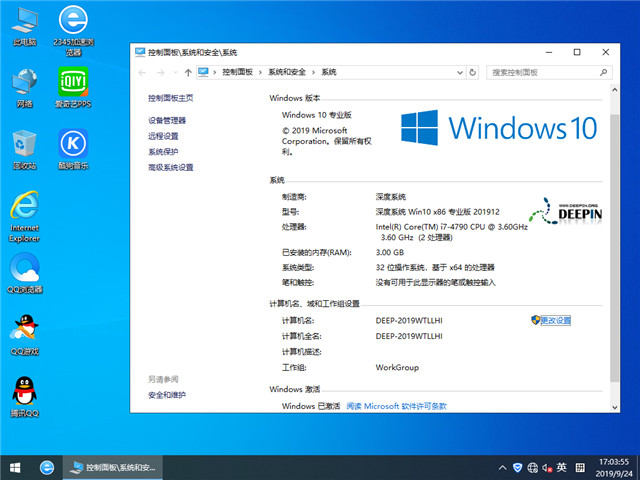The height and width of the screenshot is (480, 640).
Task: Open the 2345加速浏览器 desktop icon
Action: click(73, 31)
